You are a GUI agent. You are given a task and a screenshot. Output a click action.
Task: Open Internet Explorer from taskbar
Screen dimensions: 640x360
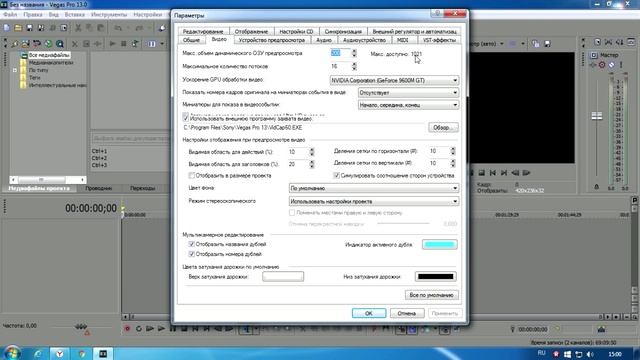click(38, 354)
